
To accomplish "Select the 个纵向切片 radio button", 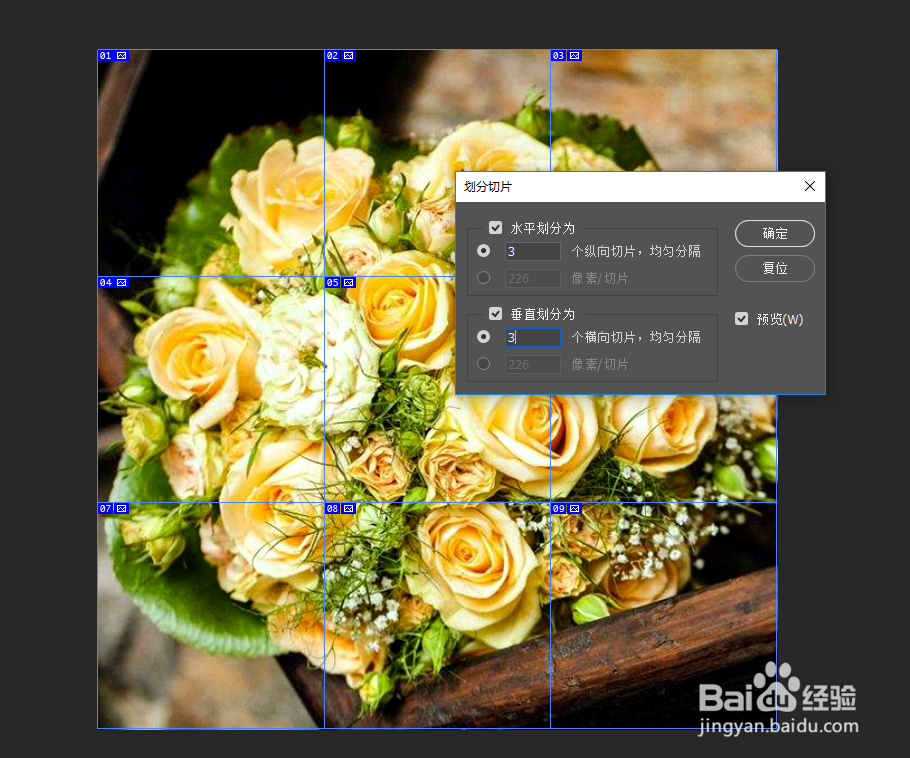I will [x=484, y=251].
